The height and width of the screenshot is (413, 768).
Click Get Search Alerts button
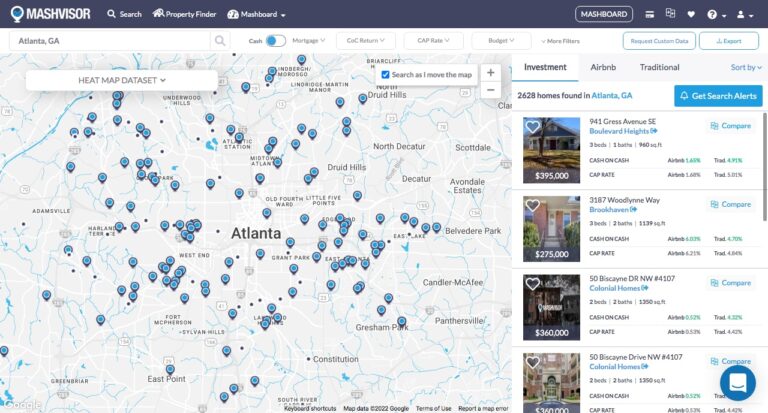click(718, 95)
